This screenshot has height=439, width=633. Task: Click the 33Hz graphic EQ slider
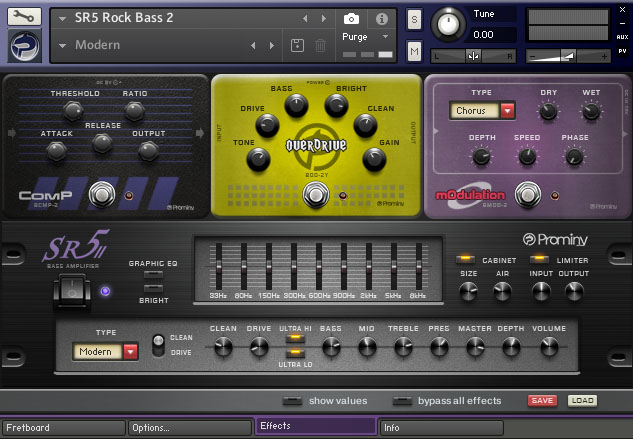[x=219, y=268]
